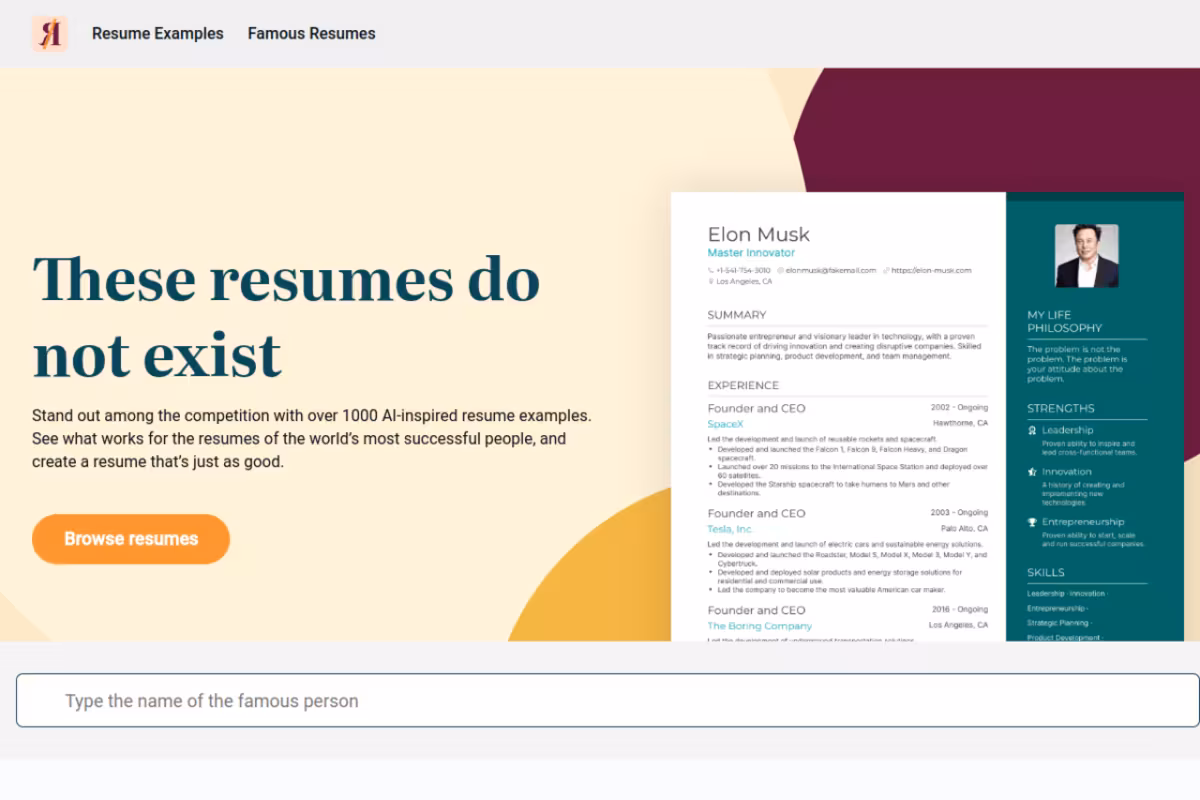Click the Browse resumes button
The width and height of the screenshot is (1200, 800).
[131, 539]
